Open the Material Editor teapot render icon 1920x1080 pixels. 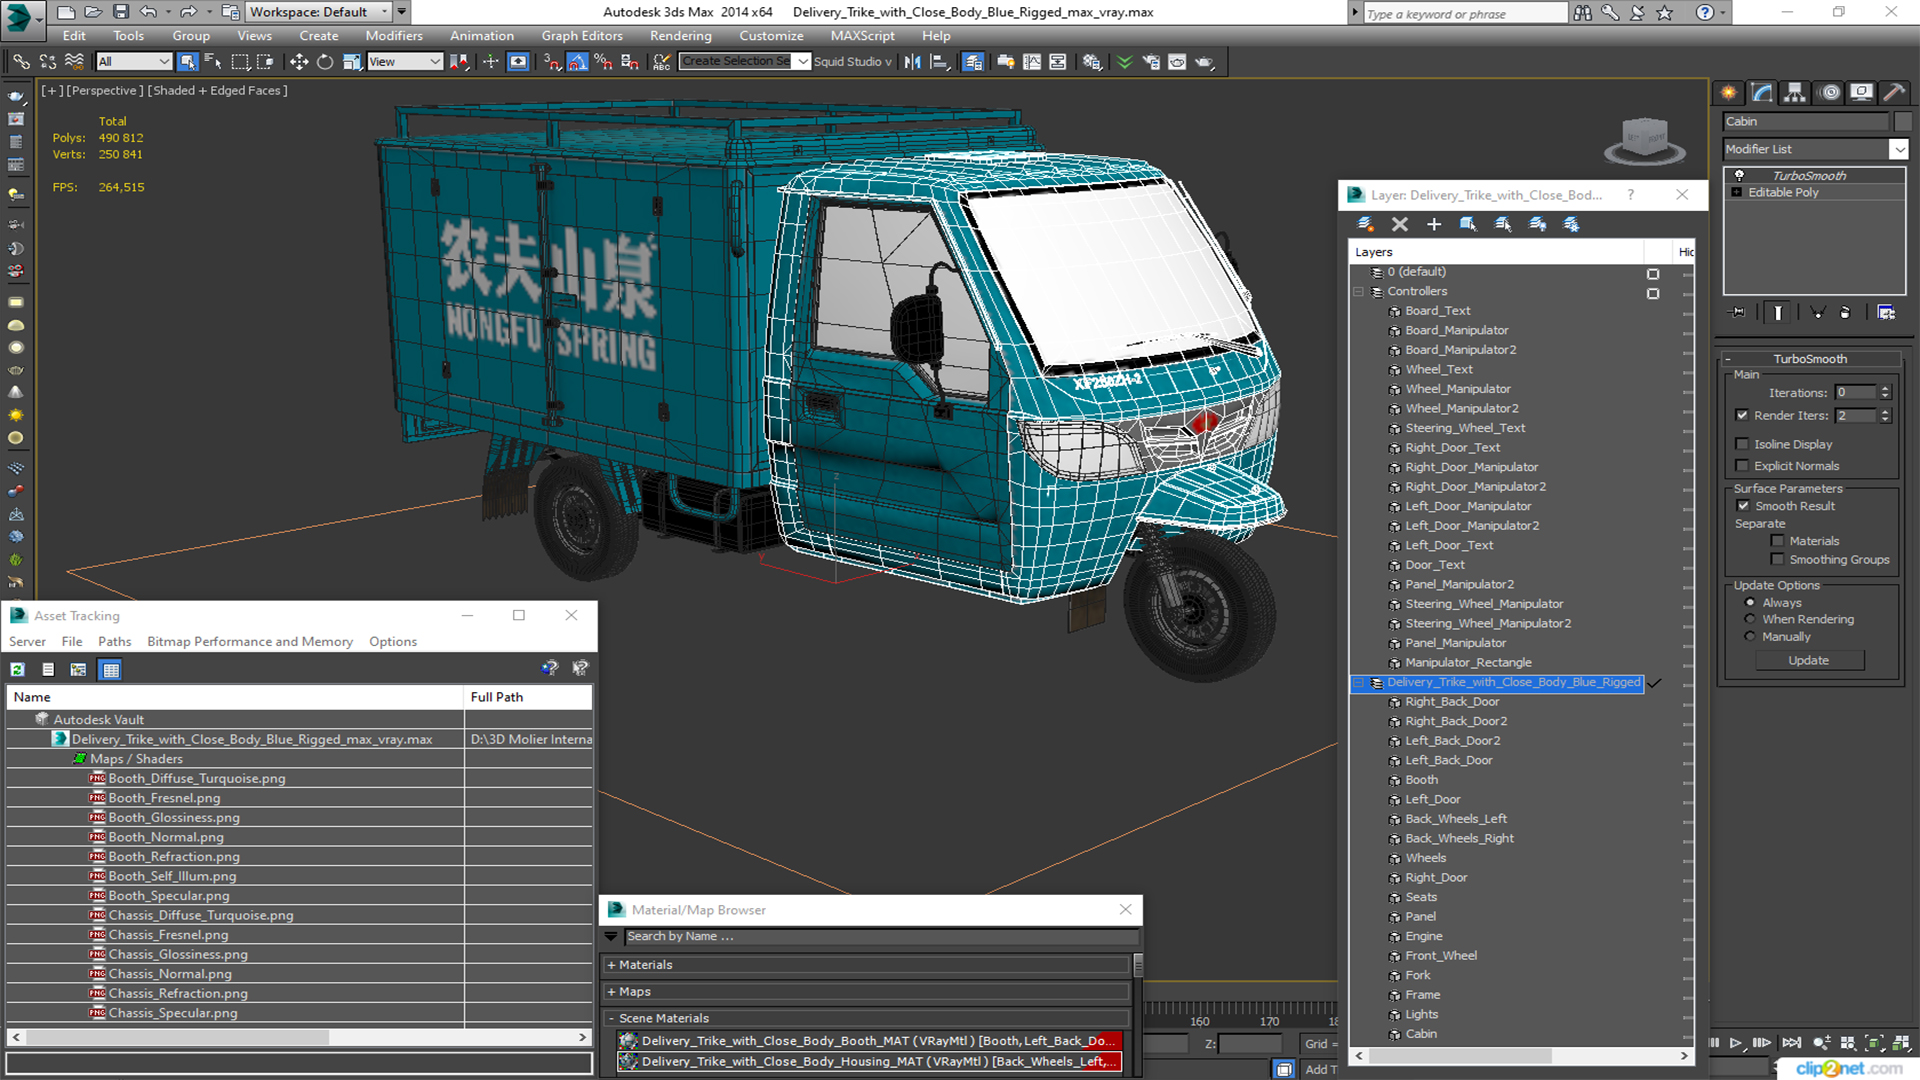point(1205,62)
